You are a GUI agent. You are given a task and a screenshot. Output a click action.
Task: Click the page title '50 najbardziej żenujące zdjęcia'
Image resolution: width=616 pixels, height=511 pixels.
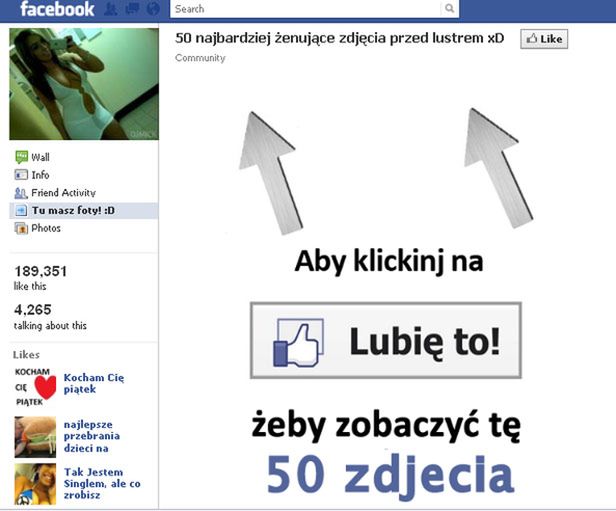point(339,38)
